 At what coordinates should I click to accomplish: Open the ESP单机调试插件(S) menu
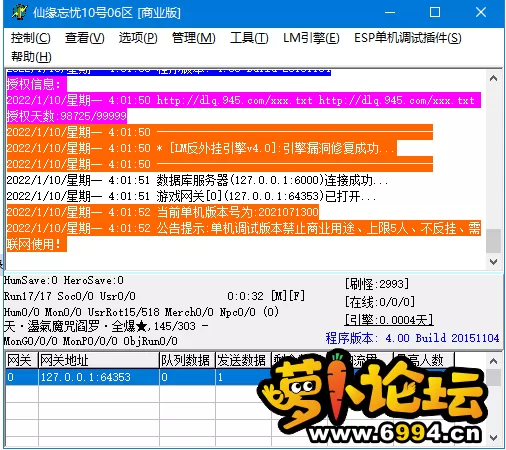point(408,38)
